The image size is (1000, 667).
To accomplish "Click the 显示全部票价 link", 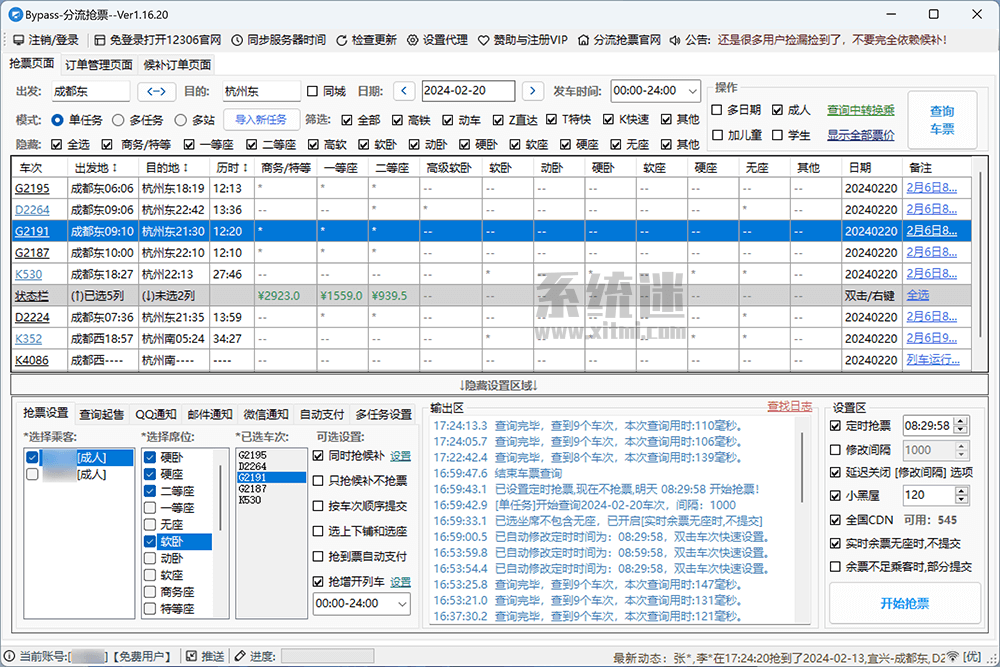I will 861,135.
